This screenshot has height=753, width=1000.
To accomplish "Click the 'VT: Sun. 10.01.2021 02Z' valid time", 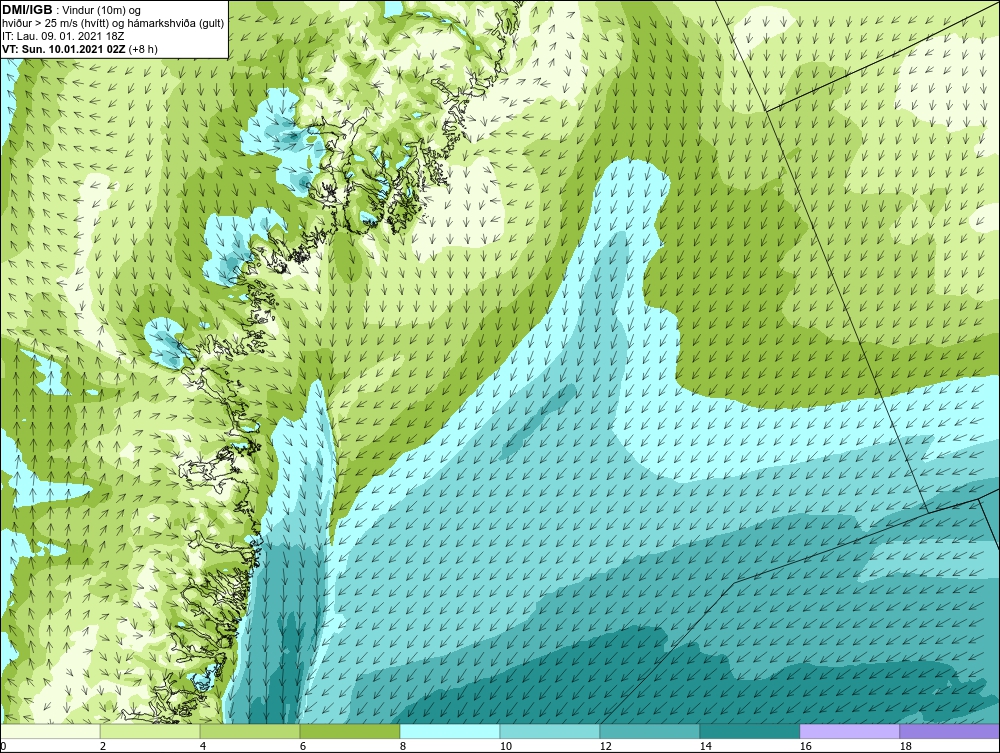I will [64, 49].
